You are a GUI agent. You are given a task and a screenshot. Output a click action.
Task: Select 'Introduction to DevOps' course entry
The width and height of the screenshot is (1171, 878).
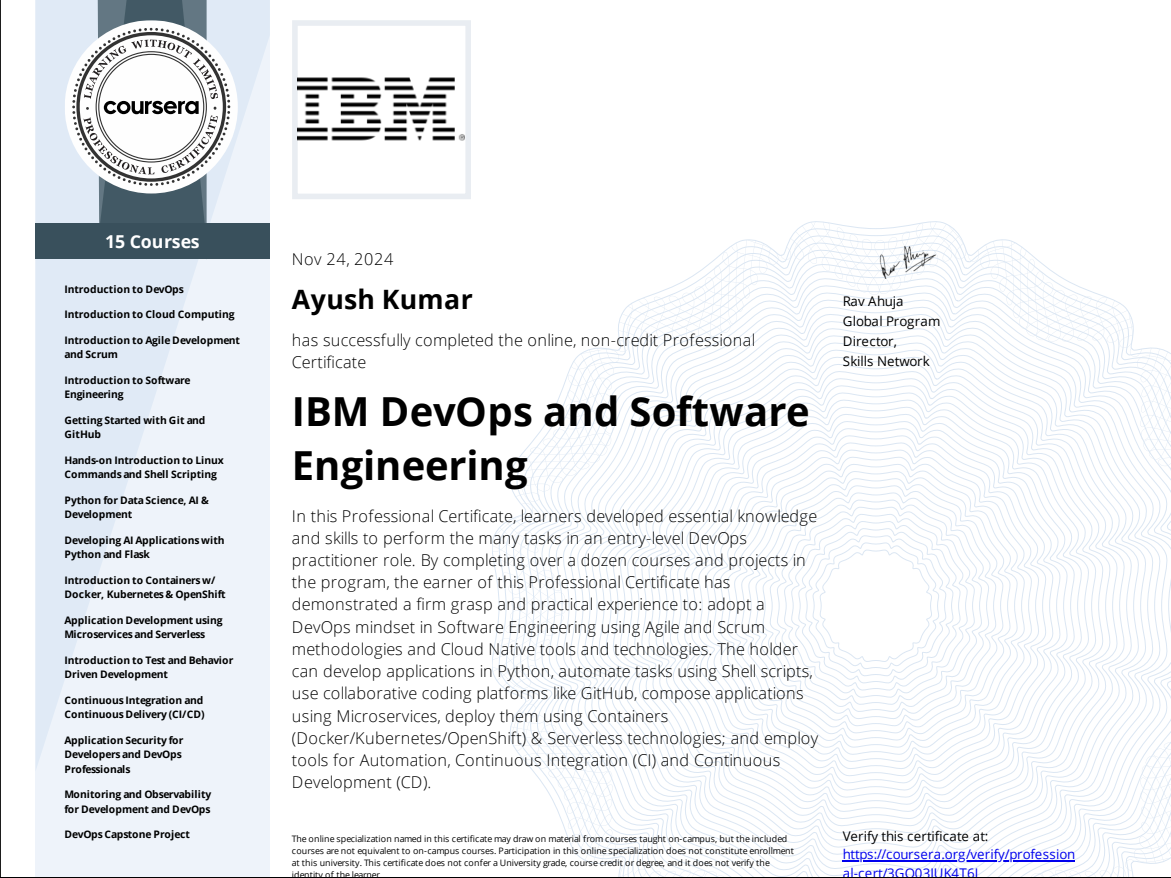[x=124, y=290]
